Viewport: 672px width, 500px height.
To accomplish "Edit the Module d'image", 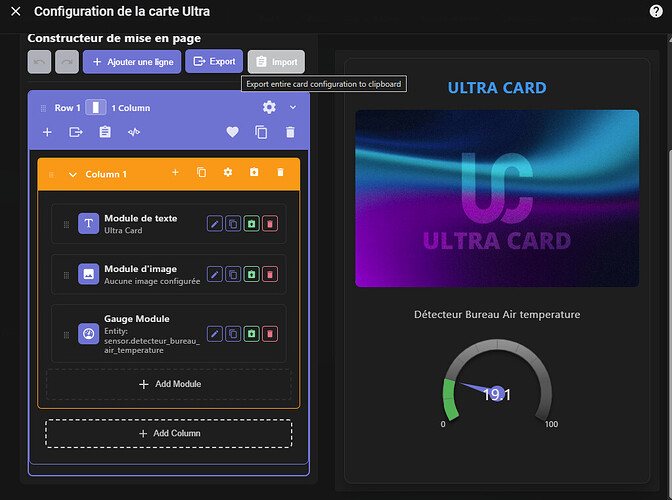I will [x=215, y=274].
